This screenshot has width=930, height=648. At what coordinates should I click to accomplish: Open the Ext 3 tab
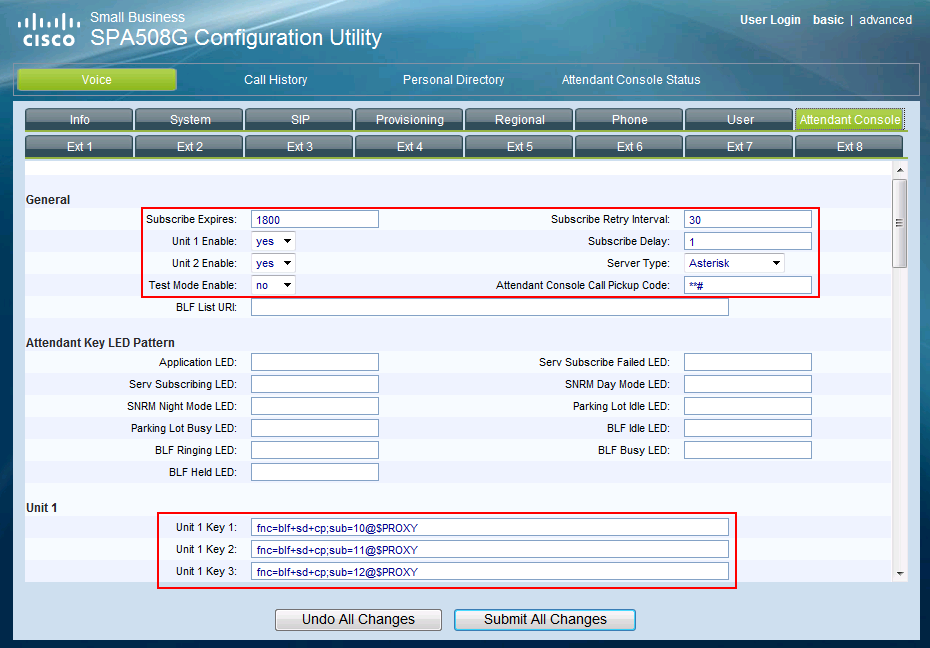pos(300,146)
